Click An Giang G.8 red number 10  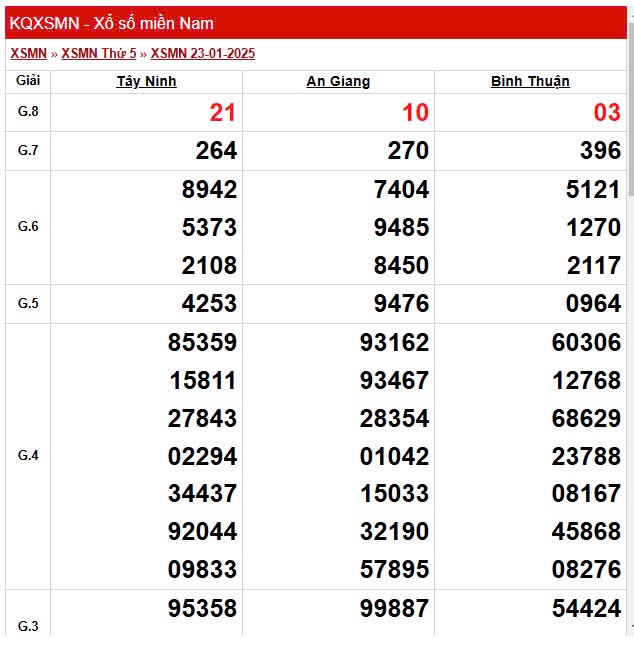tap(415, 113)
